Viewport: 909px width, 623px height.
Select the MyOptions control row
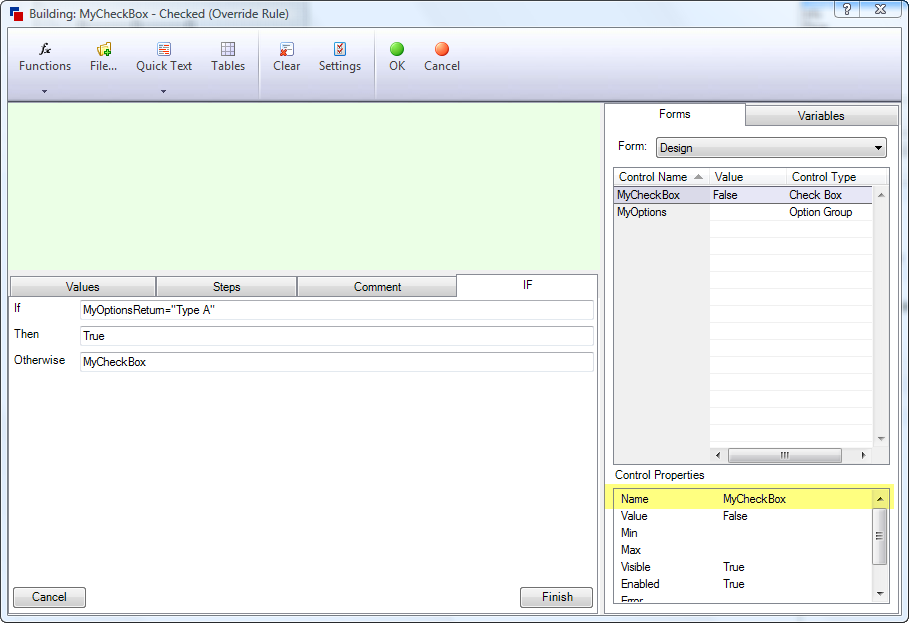pos(642,212)
